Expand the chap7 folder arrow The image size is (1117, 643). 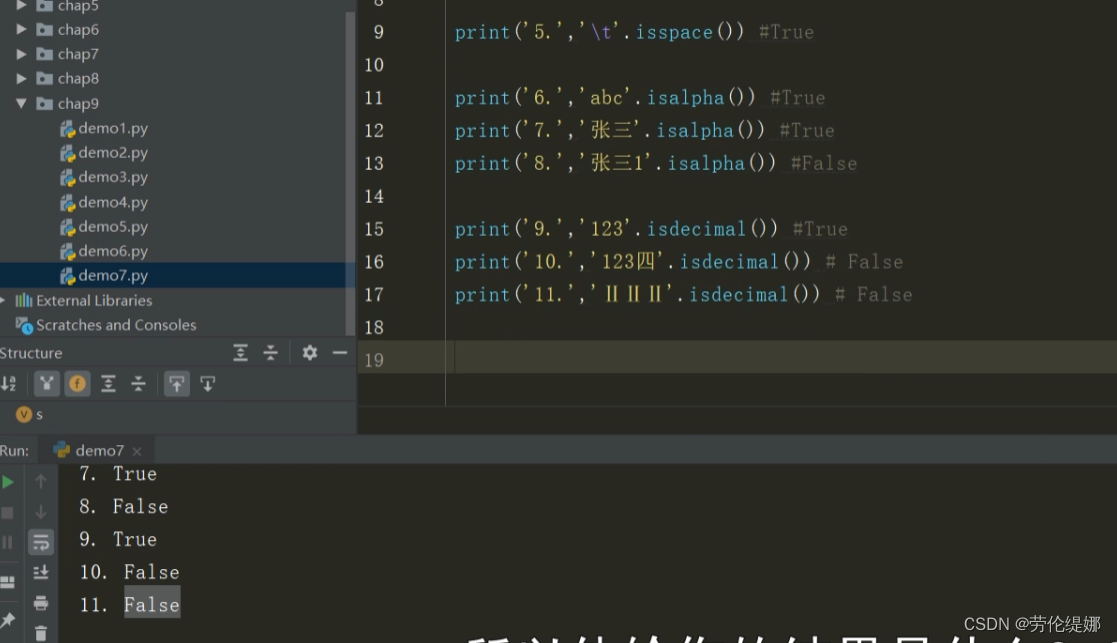coord(21,54)
